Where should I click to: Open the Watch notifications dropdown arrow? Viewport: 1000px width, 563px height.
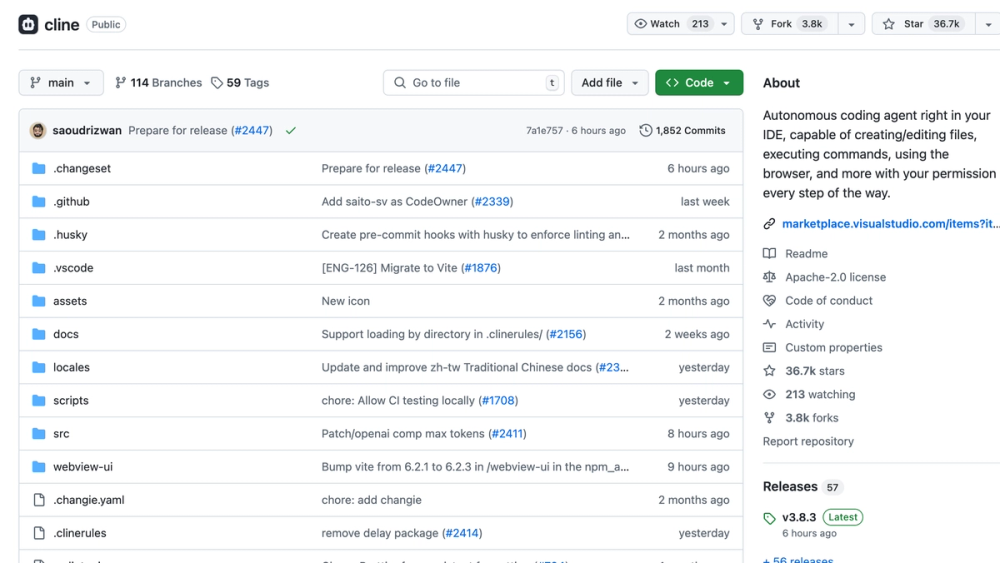pos(724,24)
